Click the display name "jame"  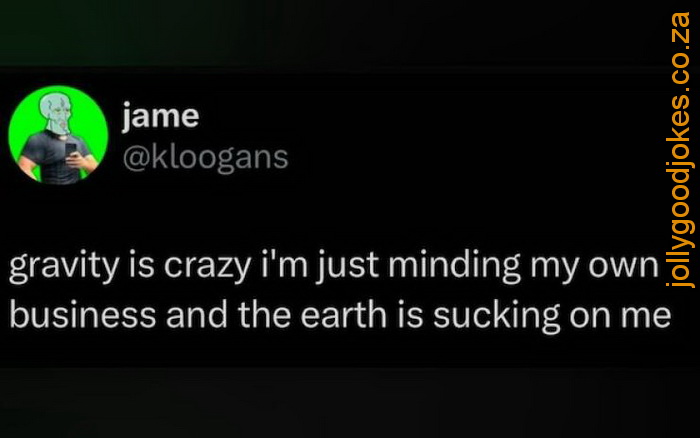(161, 117)
